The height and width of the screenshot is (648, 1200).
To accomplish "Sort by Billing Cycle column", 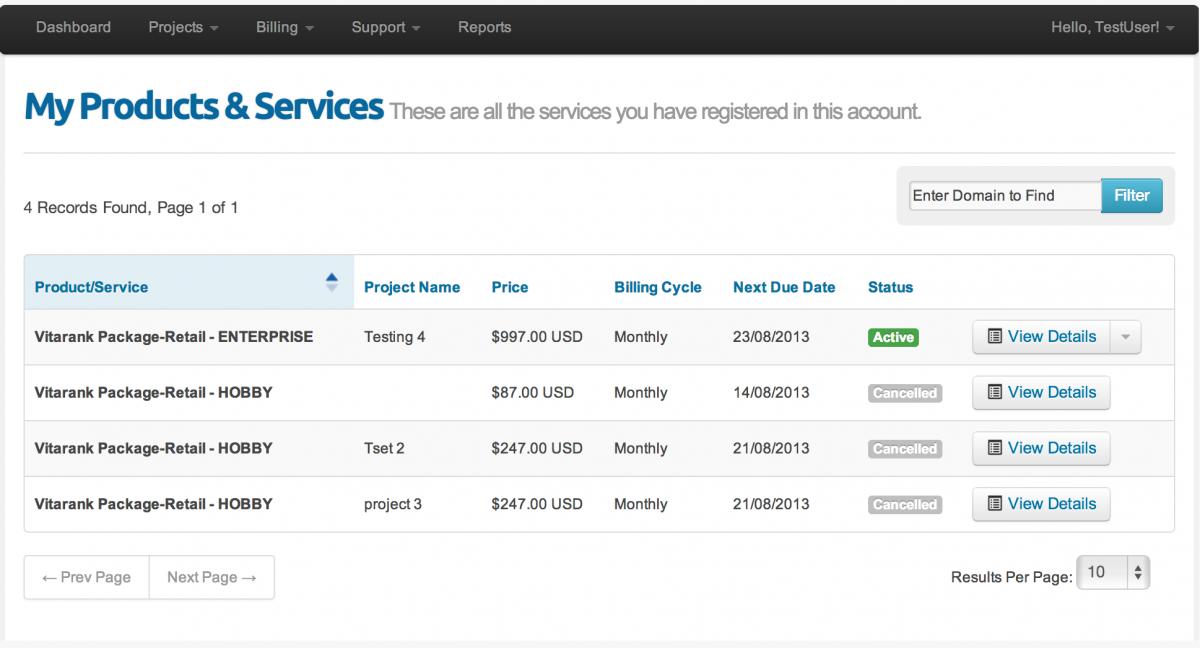I will 658,287.
